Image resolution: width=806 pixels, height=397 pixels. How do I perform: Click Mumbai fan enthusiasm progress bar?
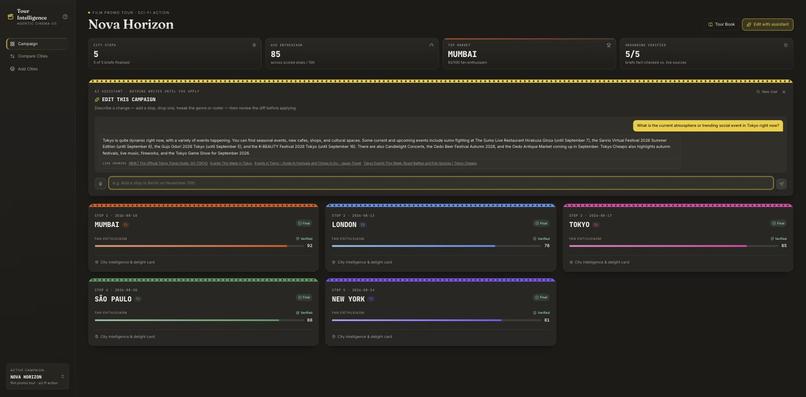(199, 246)
